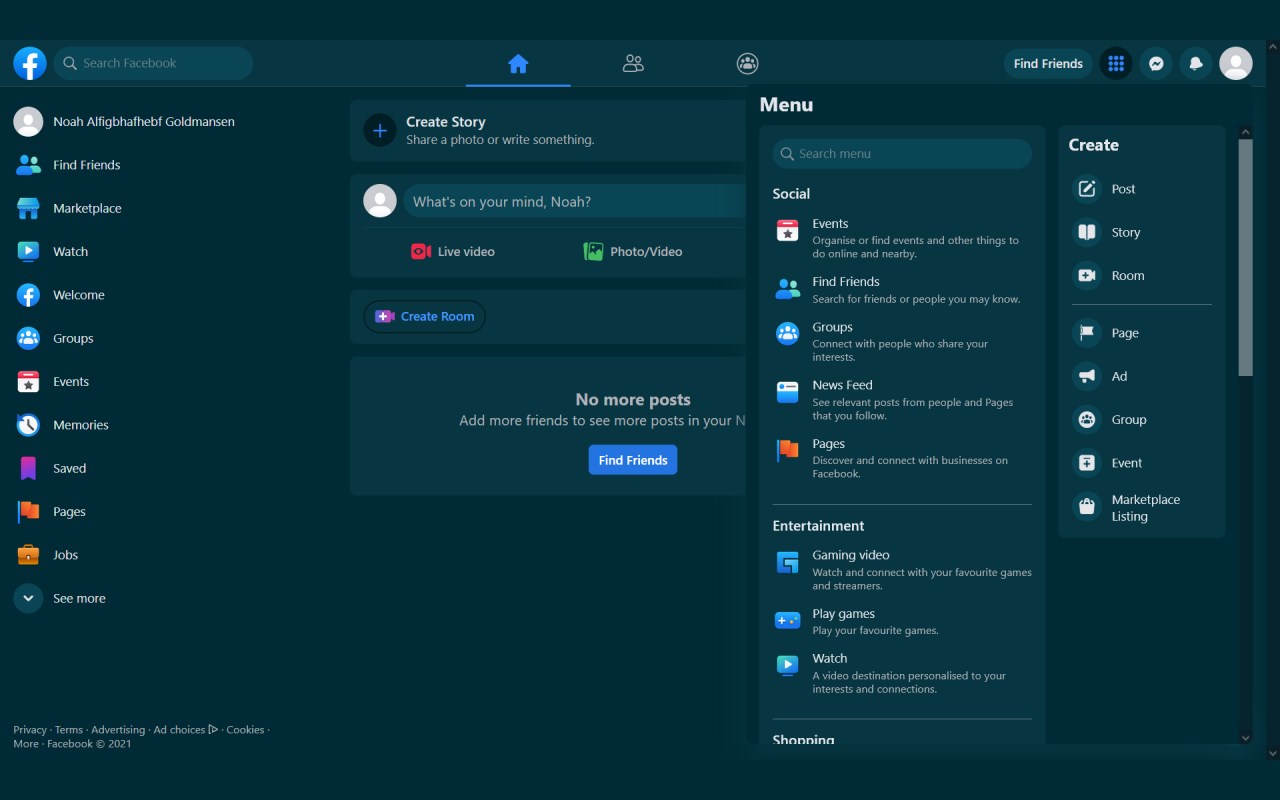Open Gaming video in Entertainment menu
This screenshot has height=800, width=1280.
point(902,569)
